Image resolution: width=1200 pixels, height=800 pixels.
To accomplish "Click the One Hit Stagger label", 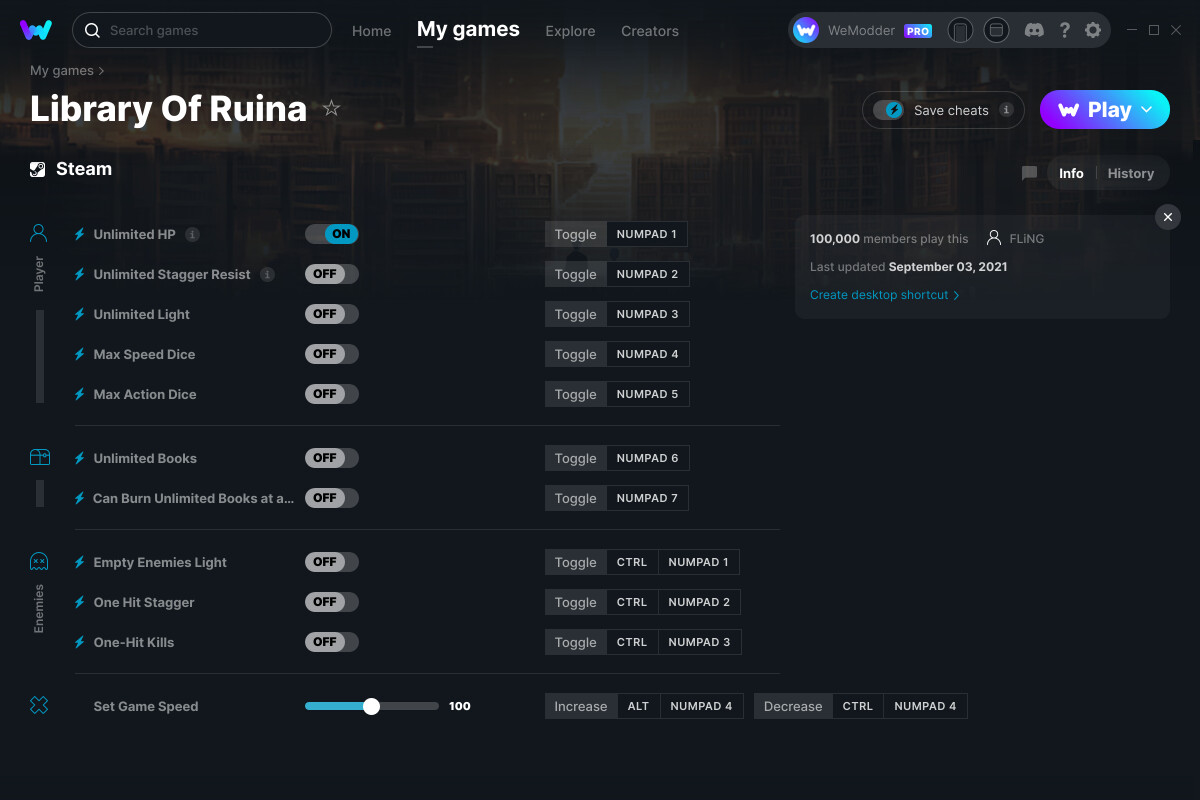I will [144, 602].
